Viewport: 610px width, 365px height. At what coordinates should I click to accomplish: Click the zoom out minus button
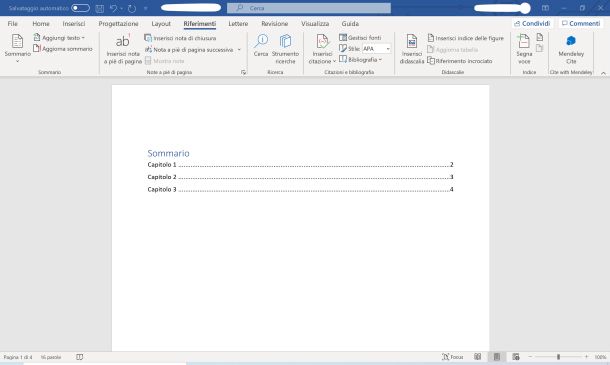(530, 357)
